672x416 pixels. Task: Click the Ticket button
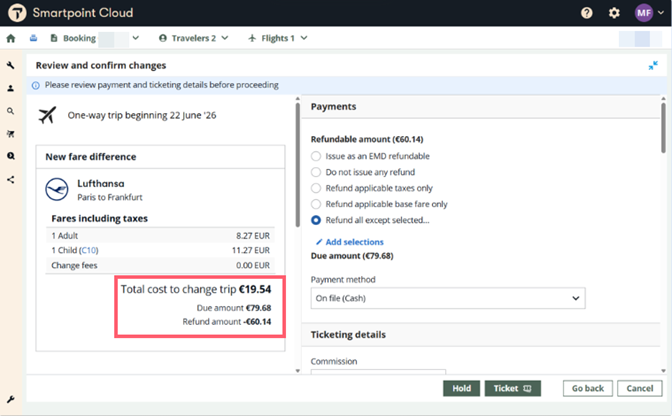click(512, 388)
